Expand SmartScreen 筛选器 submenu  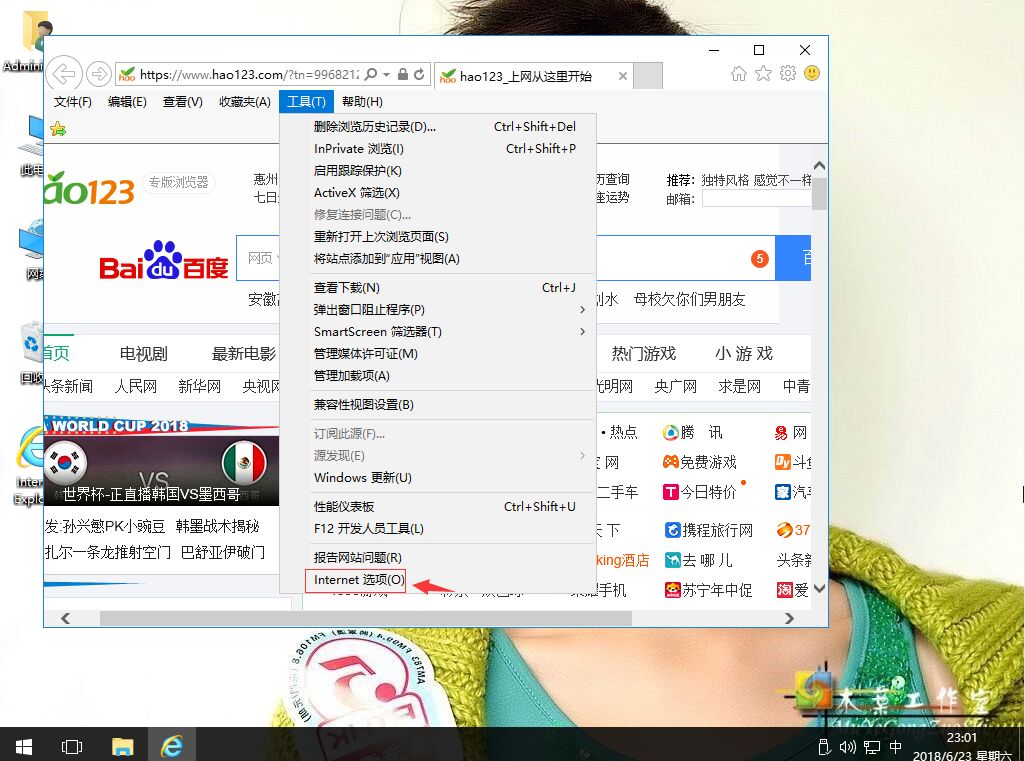[582, 331]
